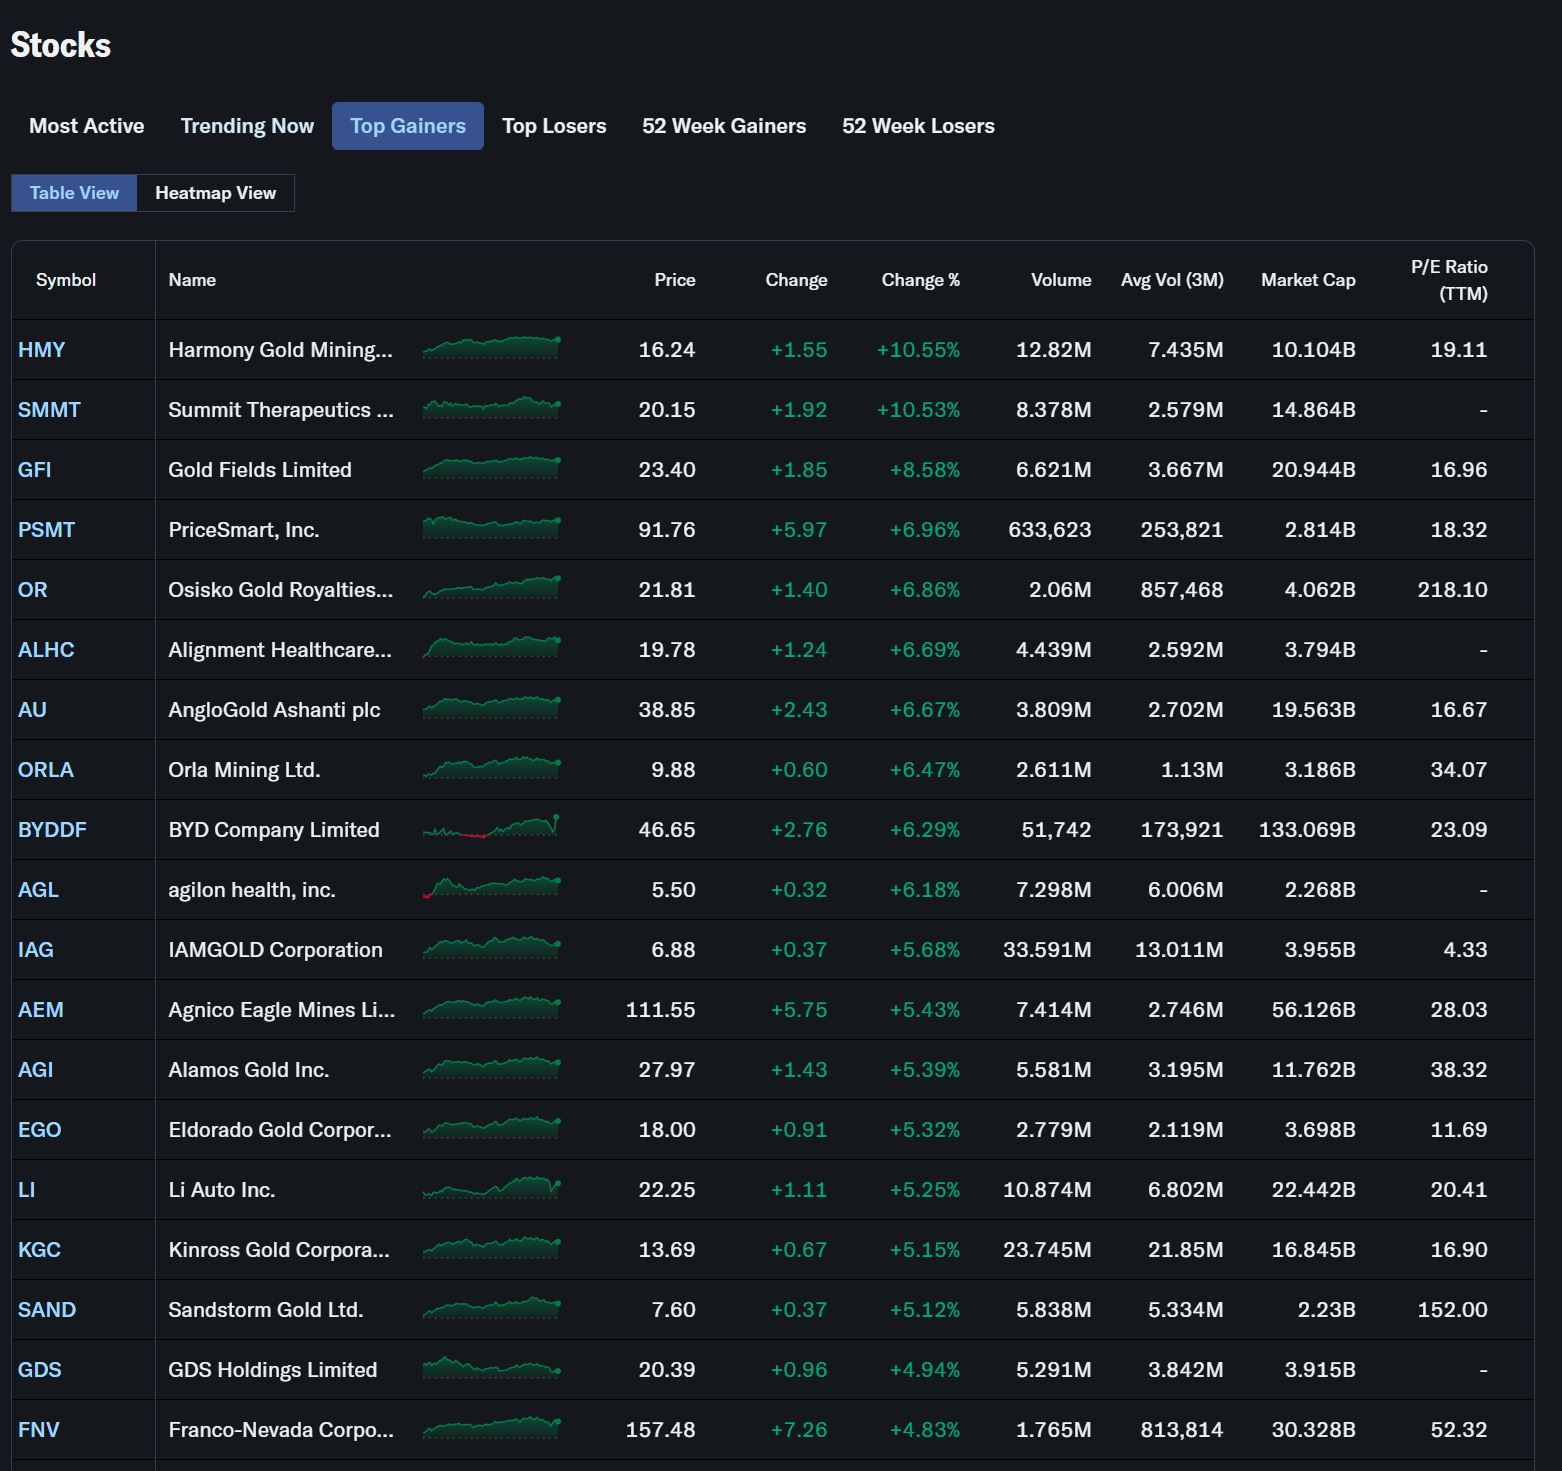Open OR ticker link

tap(32, 590)
